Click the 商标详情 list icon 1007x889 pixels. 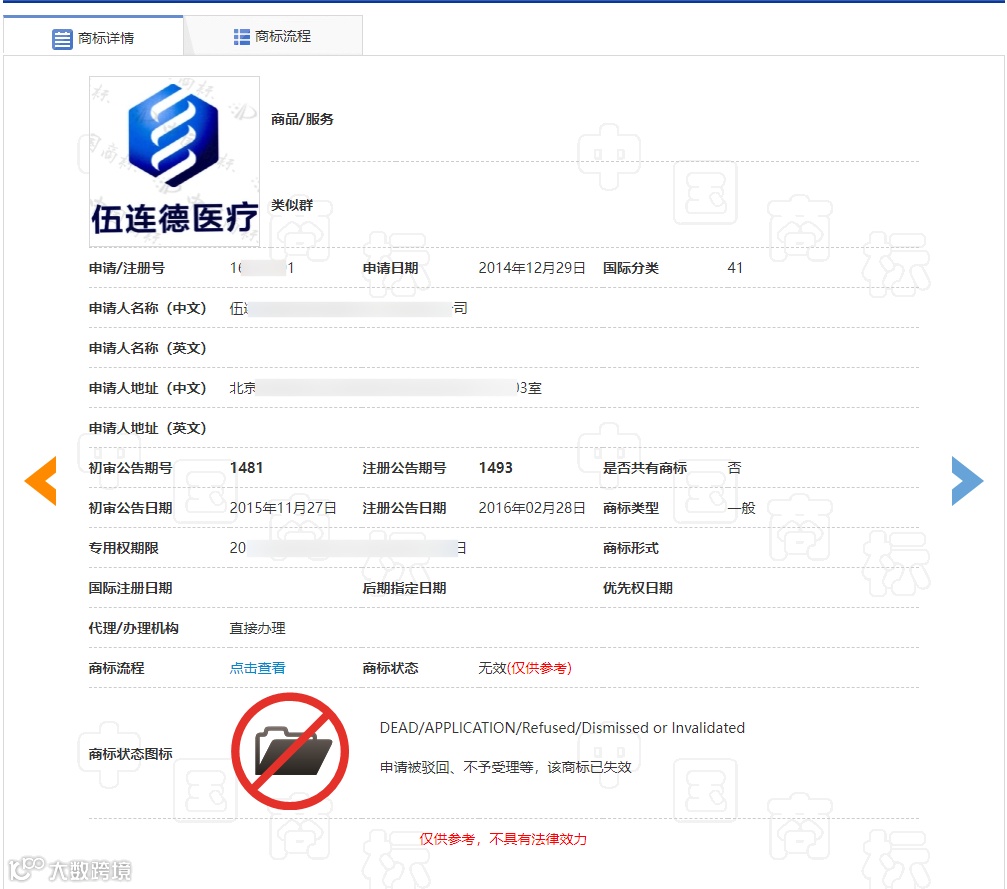pos(62,39)
